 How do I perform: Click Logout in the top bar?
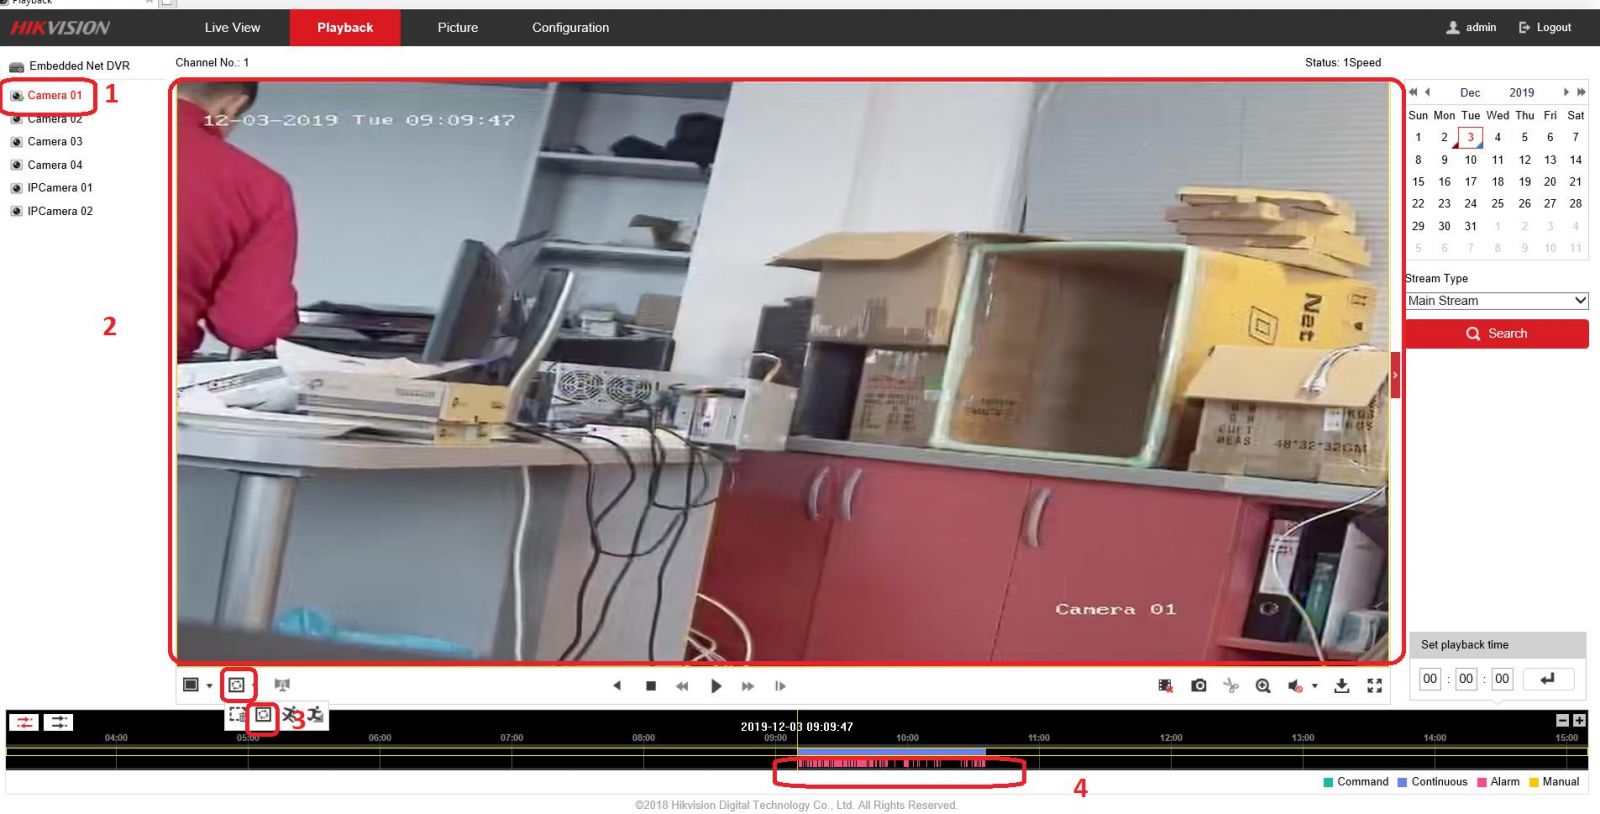click(1545, 28)
